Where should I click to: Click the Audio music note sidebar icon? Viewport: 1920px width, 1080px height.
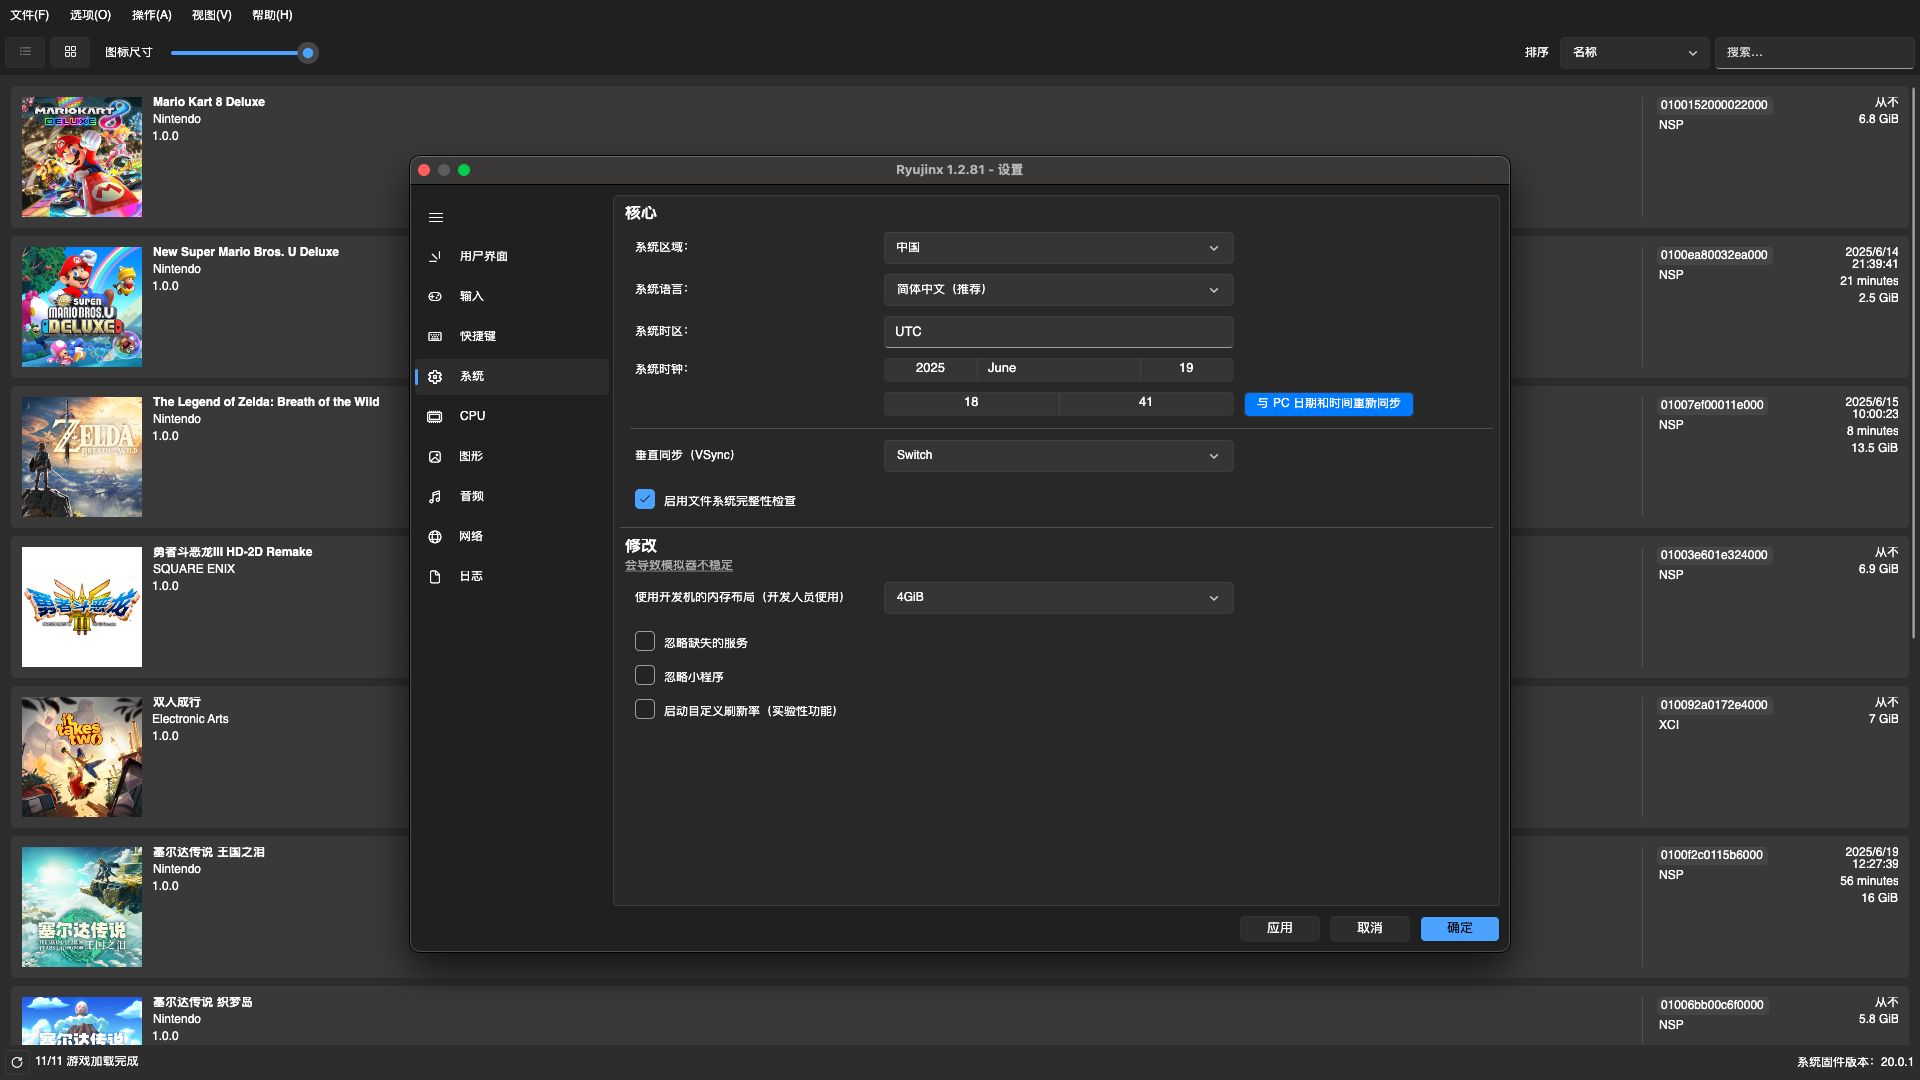435,497
